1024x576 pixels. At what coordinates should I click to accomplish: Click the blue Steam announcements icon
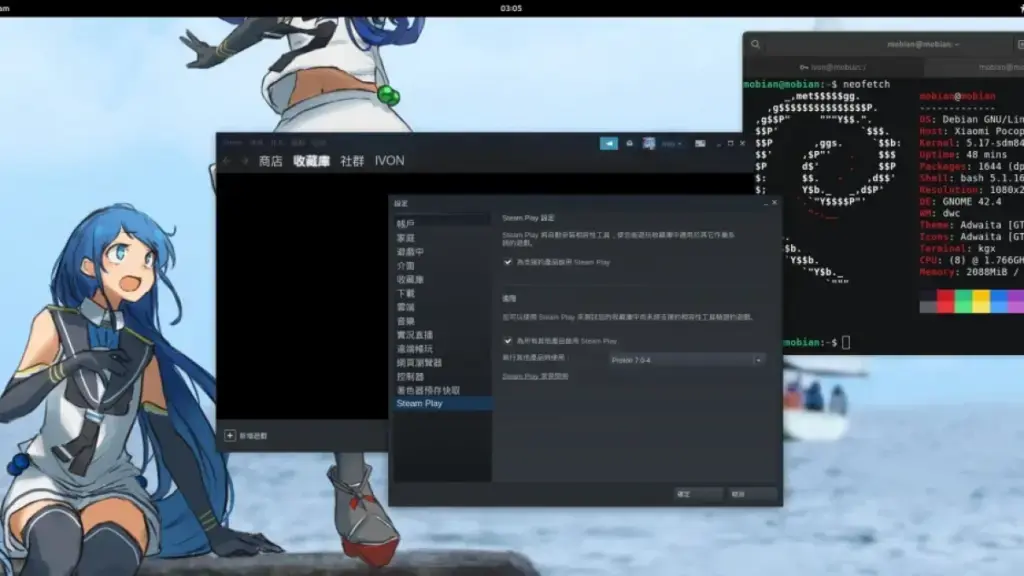(608, 143)
